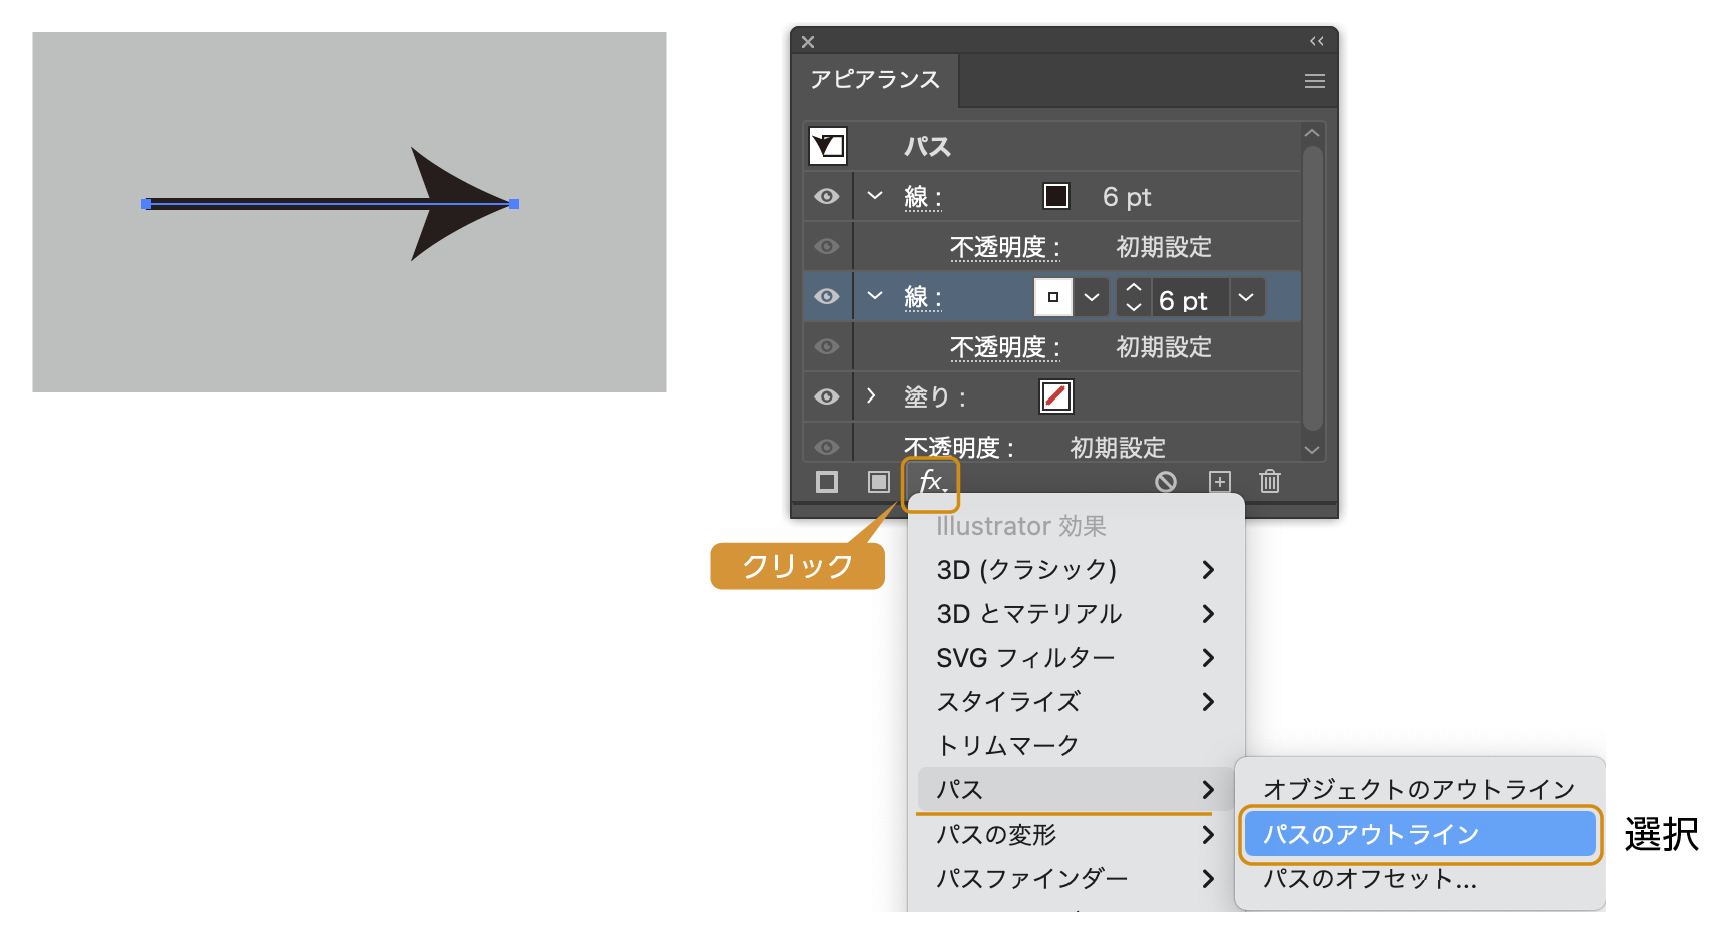The height and width of the screenshot is (942, 1712).
Task: Toggle eye on second stroke's 不透明度 row
Action: tap(827, 346)
